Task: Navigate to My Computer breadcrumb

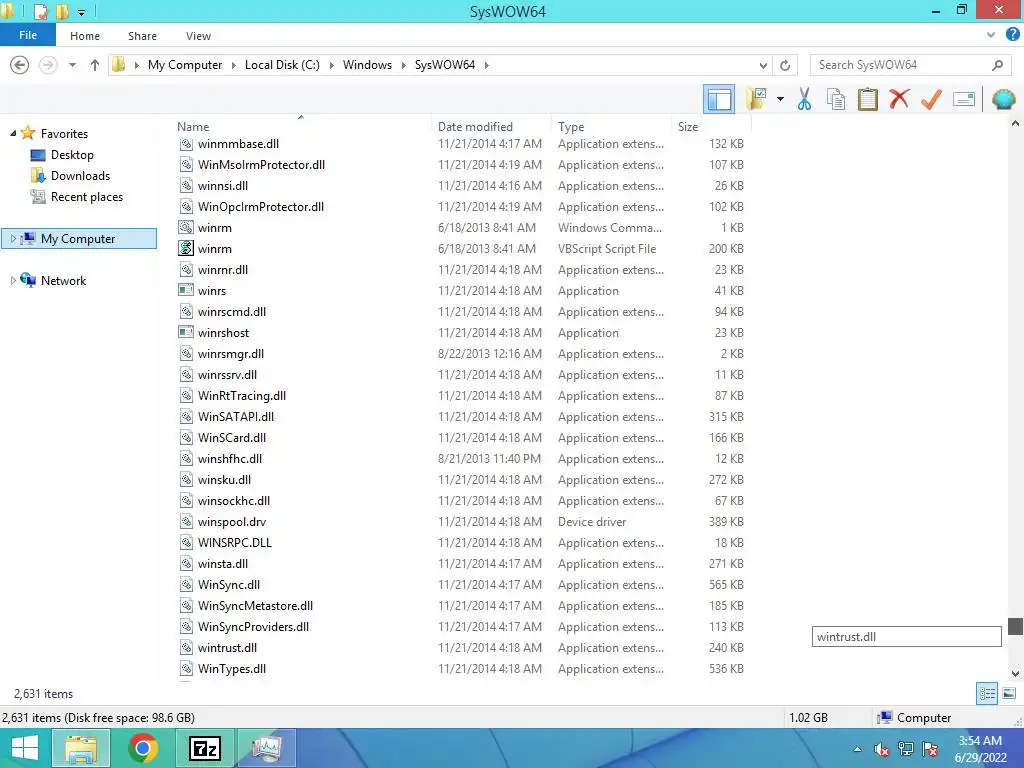Action: 185,65
